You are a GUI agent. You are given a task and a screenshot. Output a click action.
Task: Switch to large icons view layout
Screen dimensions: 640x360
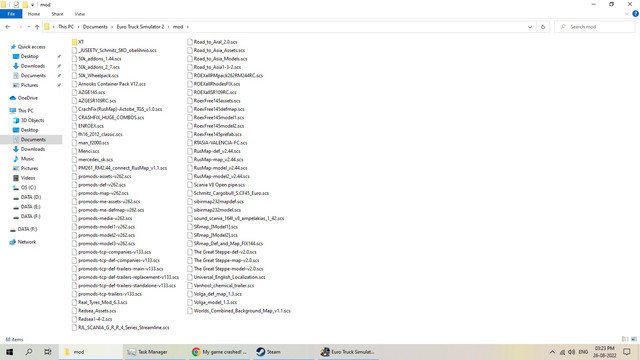(x=634, y=339)
